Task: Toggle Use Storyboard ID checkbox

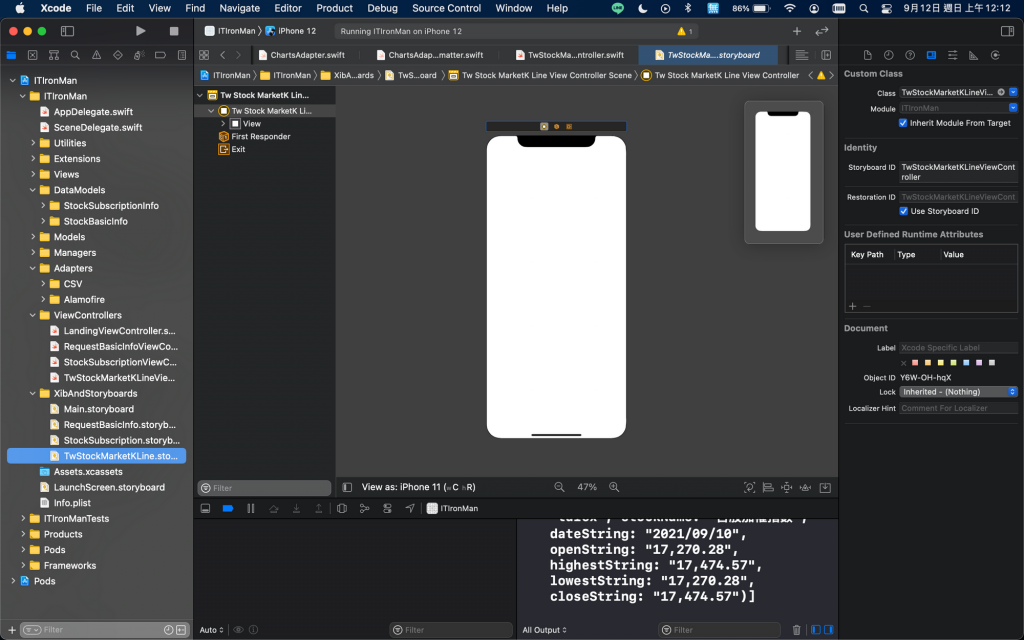Action: pyautogui.click(x=903, y=211)
